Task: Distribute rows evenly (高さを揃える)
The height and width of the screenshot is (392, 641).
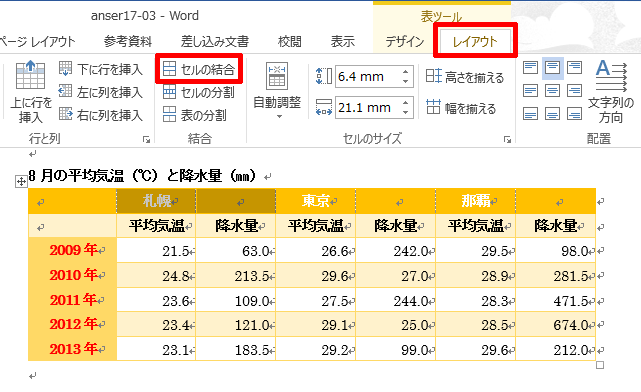Action: pos(465,76)
